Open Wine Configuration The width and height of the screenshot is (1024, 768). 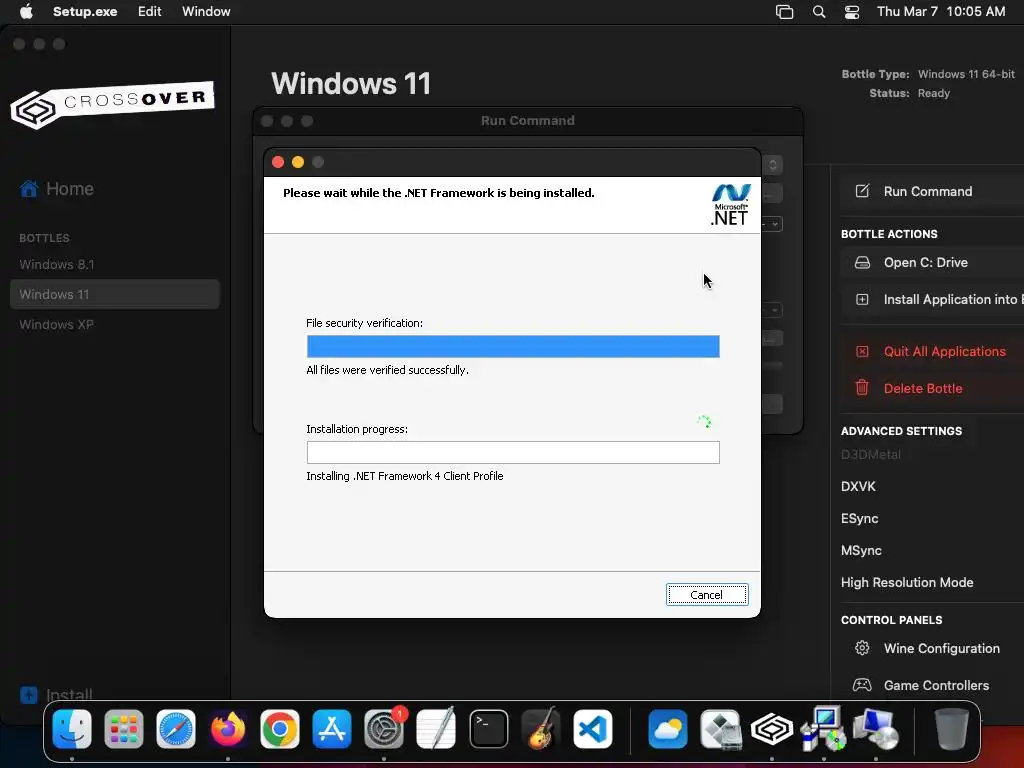(942, 648)
